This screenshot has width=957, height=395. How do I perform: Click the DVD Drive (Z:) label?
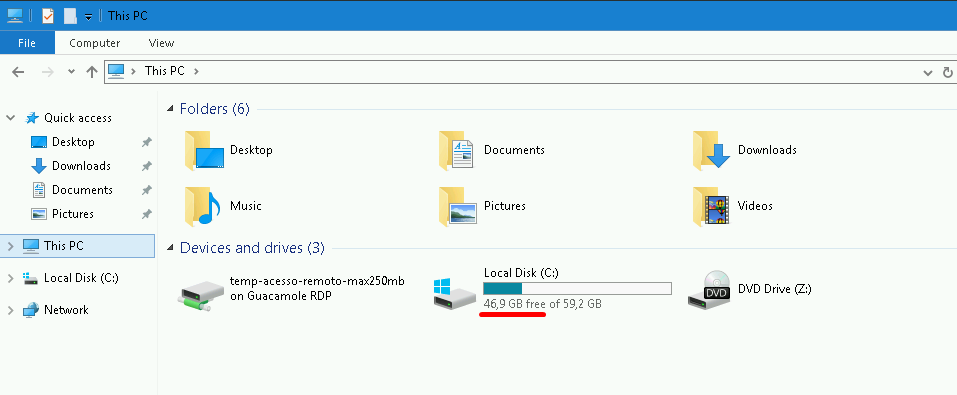click(775, 289)
